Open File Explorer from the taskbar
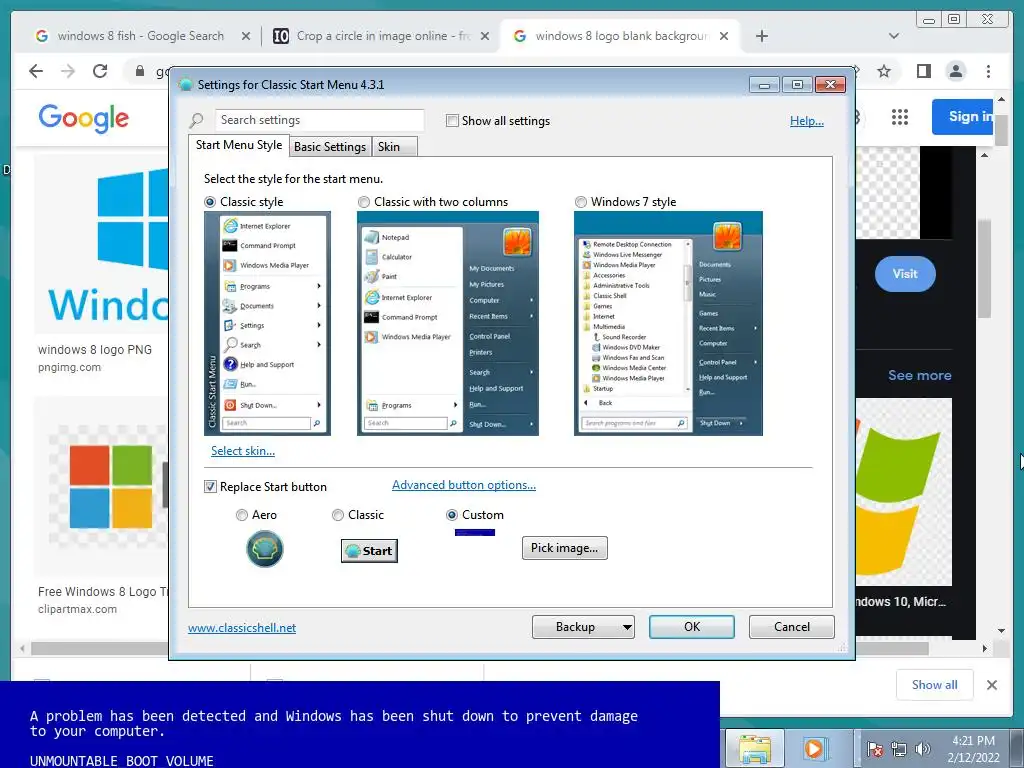Image resolution: width=1024 pixels, height=768 pixels. 754,748
